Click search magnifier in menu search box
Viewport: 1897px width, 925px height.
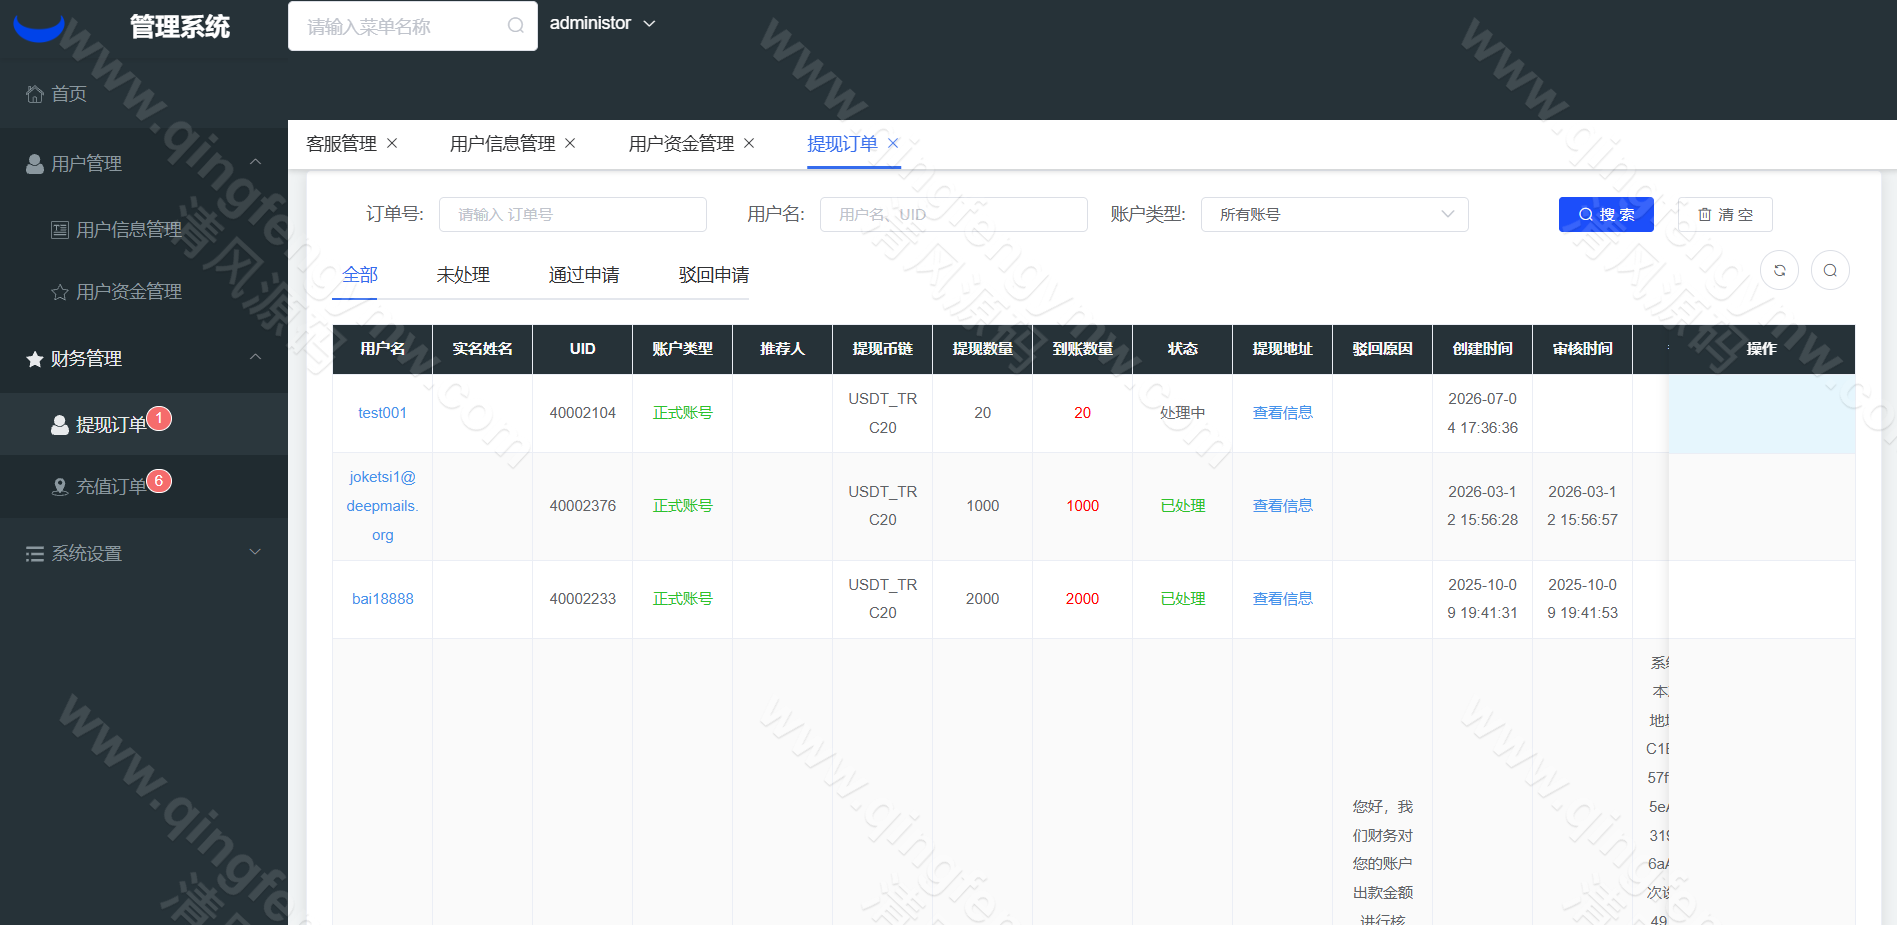515,26
